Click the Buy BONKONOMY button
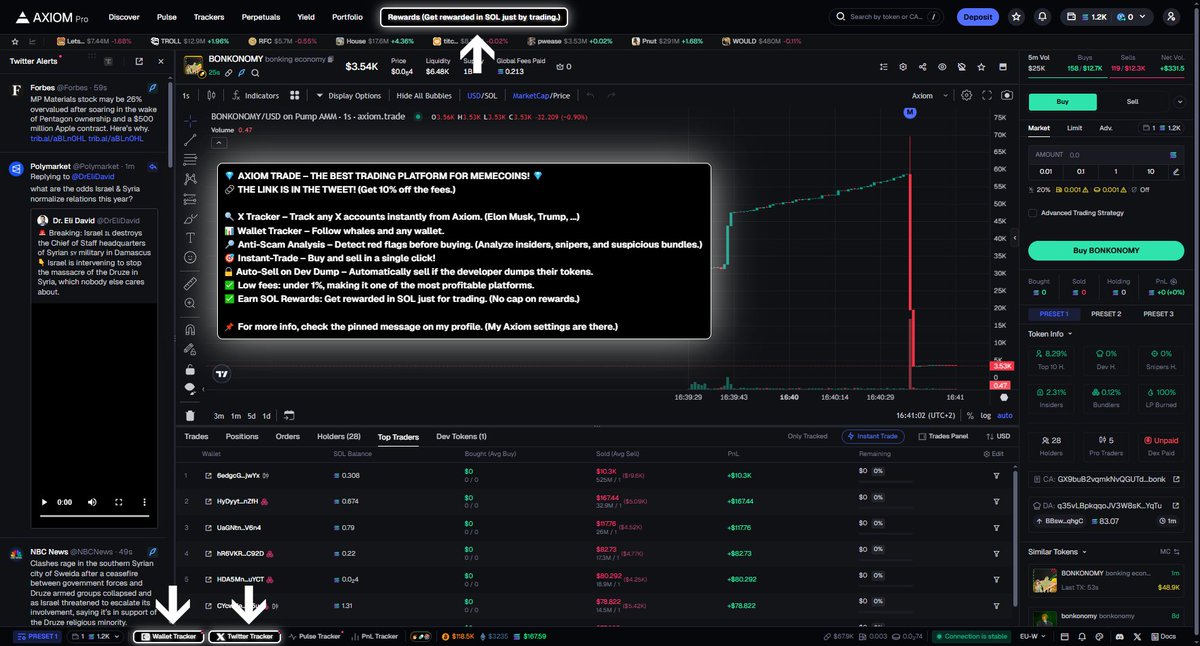Screen dimensions: 1200x646 tap(1105, 250)
